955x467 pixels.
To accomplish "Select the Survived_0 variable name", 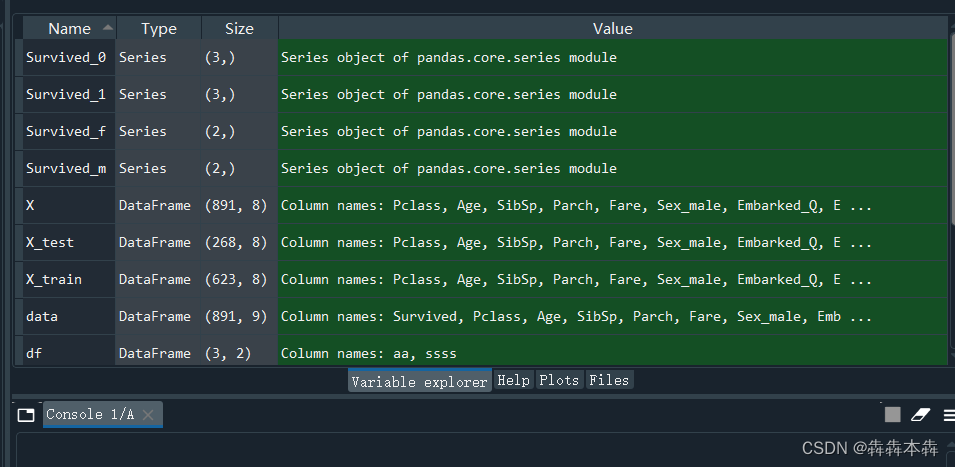I will pos(66,57).
